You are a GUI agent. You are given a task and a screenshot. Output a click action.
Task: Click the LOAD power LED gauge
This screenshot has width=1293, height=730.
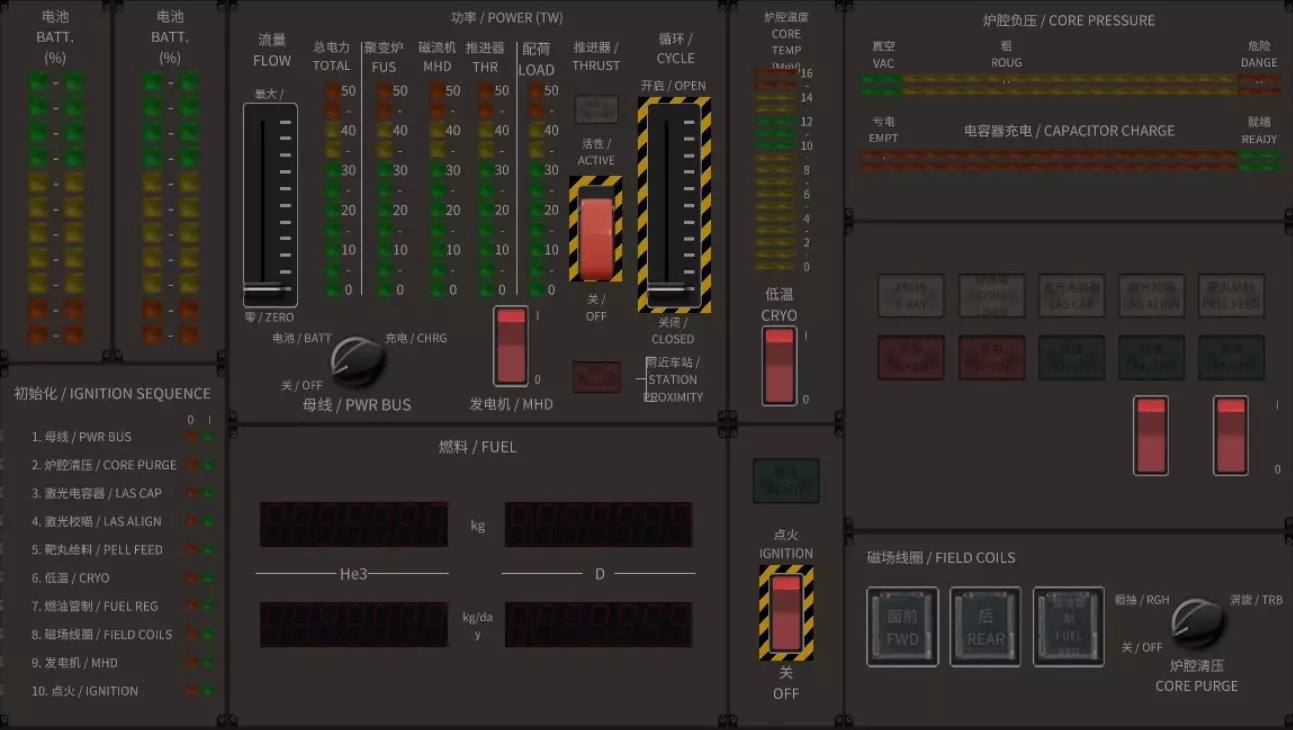[535, 190]
